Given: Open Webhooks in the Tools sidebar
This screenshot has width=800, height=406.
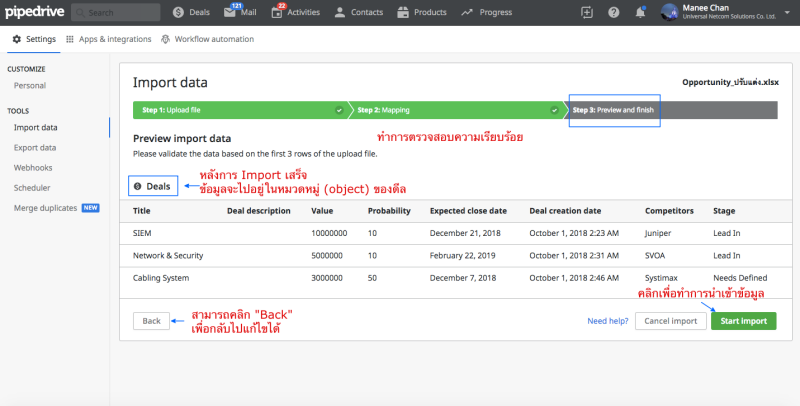Looking at the screenshot, I should coord(33,168).
